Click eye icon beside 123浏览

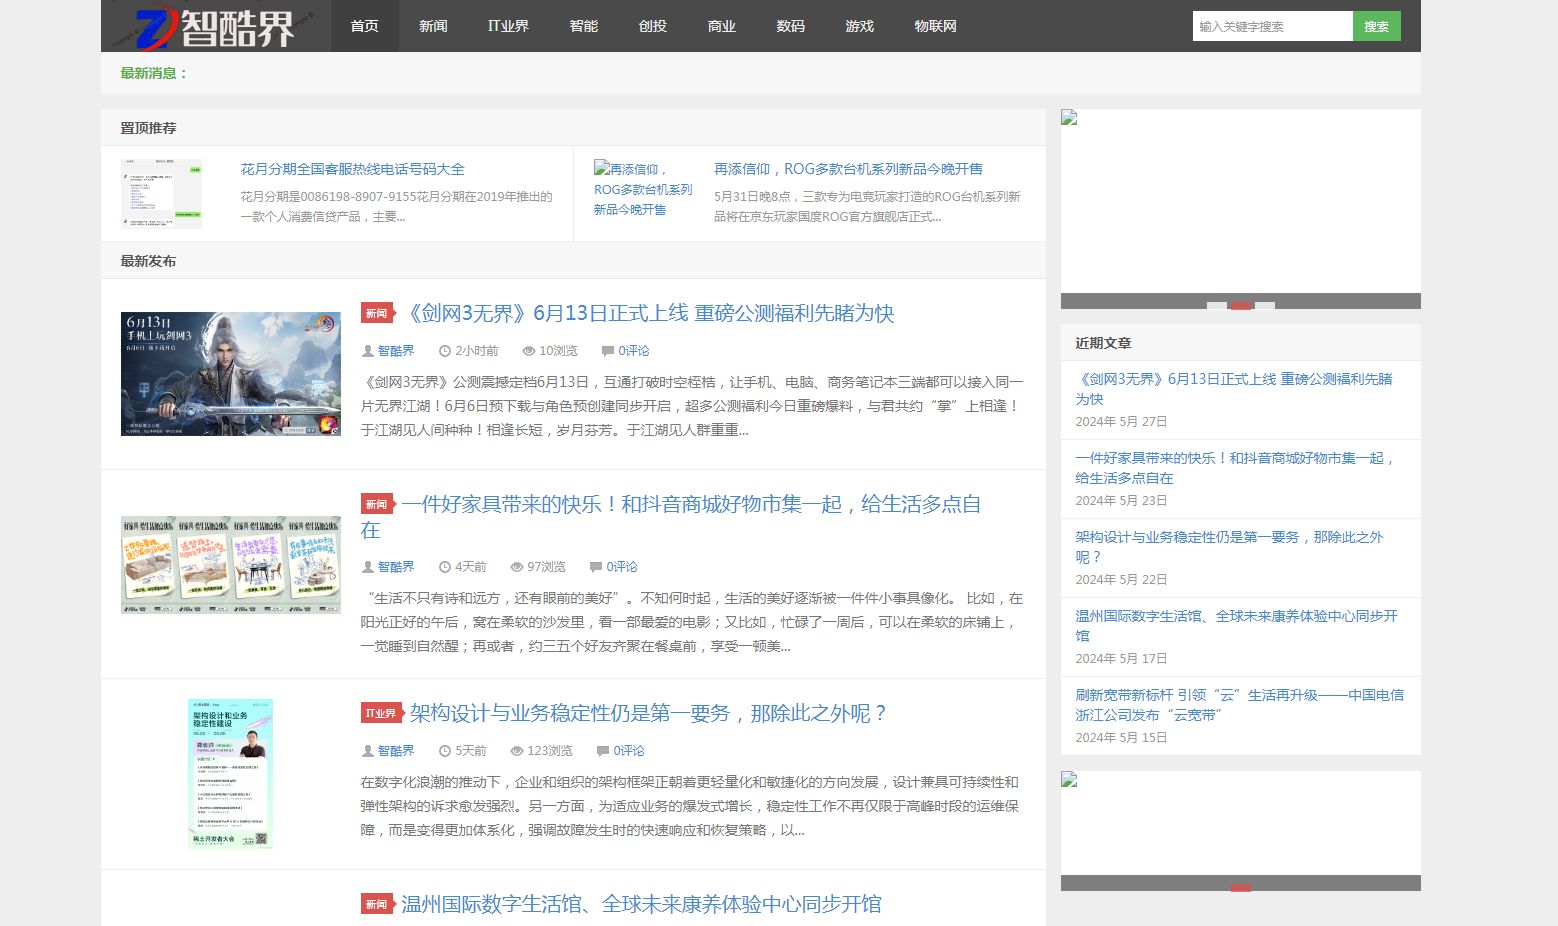coord(517,751)
